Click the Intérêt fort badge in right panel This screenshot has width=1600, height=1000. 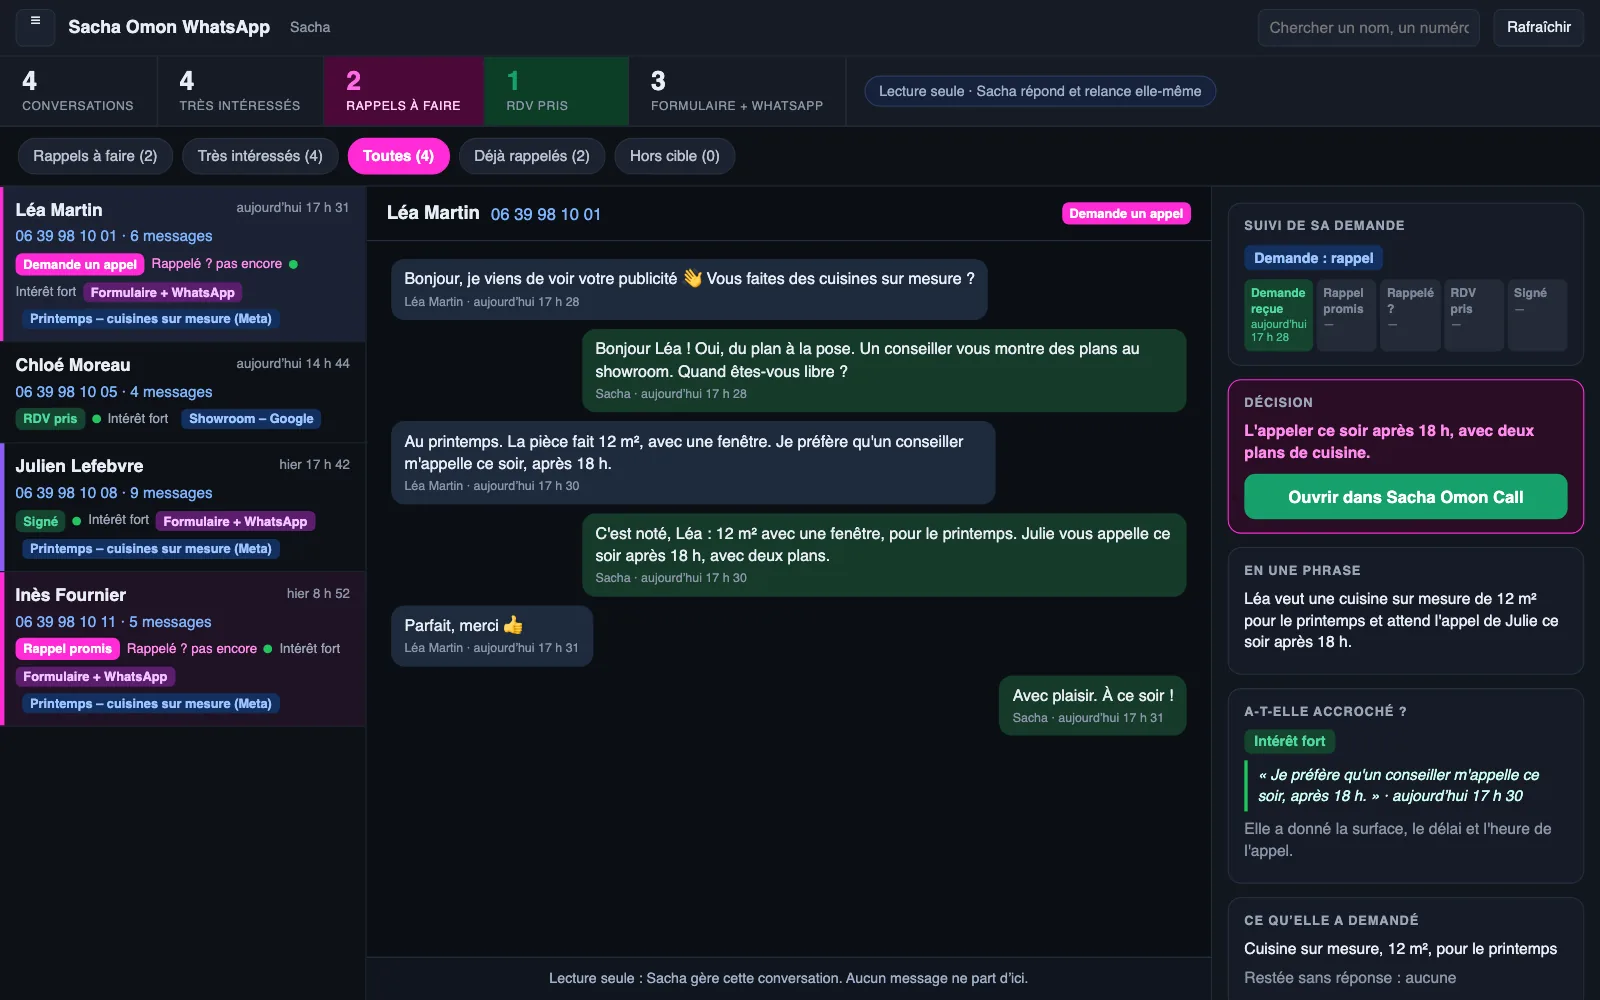[1289, 741]
